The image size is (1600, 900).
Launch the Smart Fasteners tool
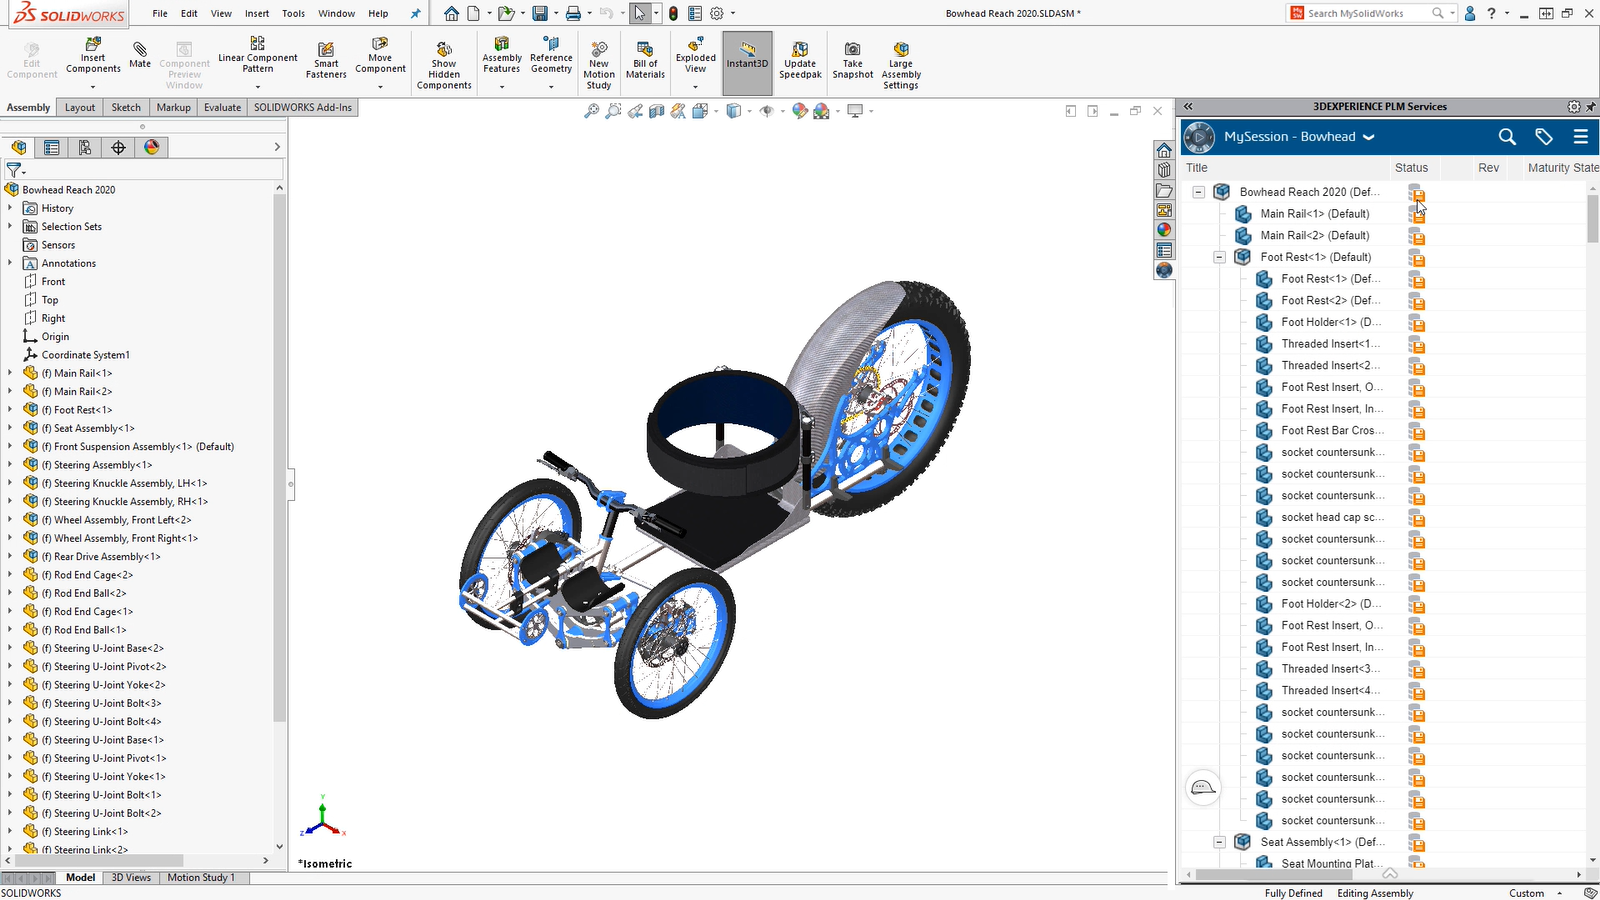click(326, 60)
